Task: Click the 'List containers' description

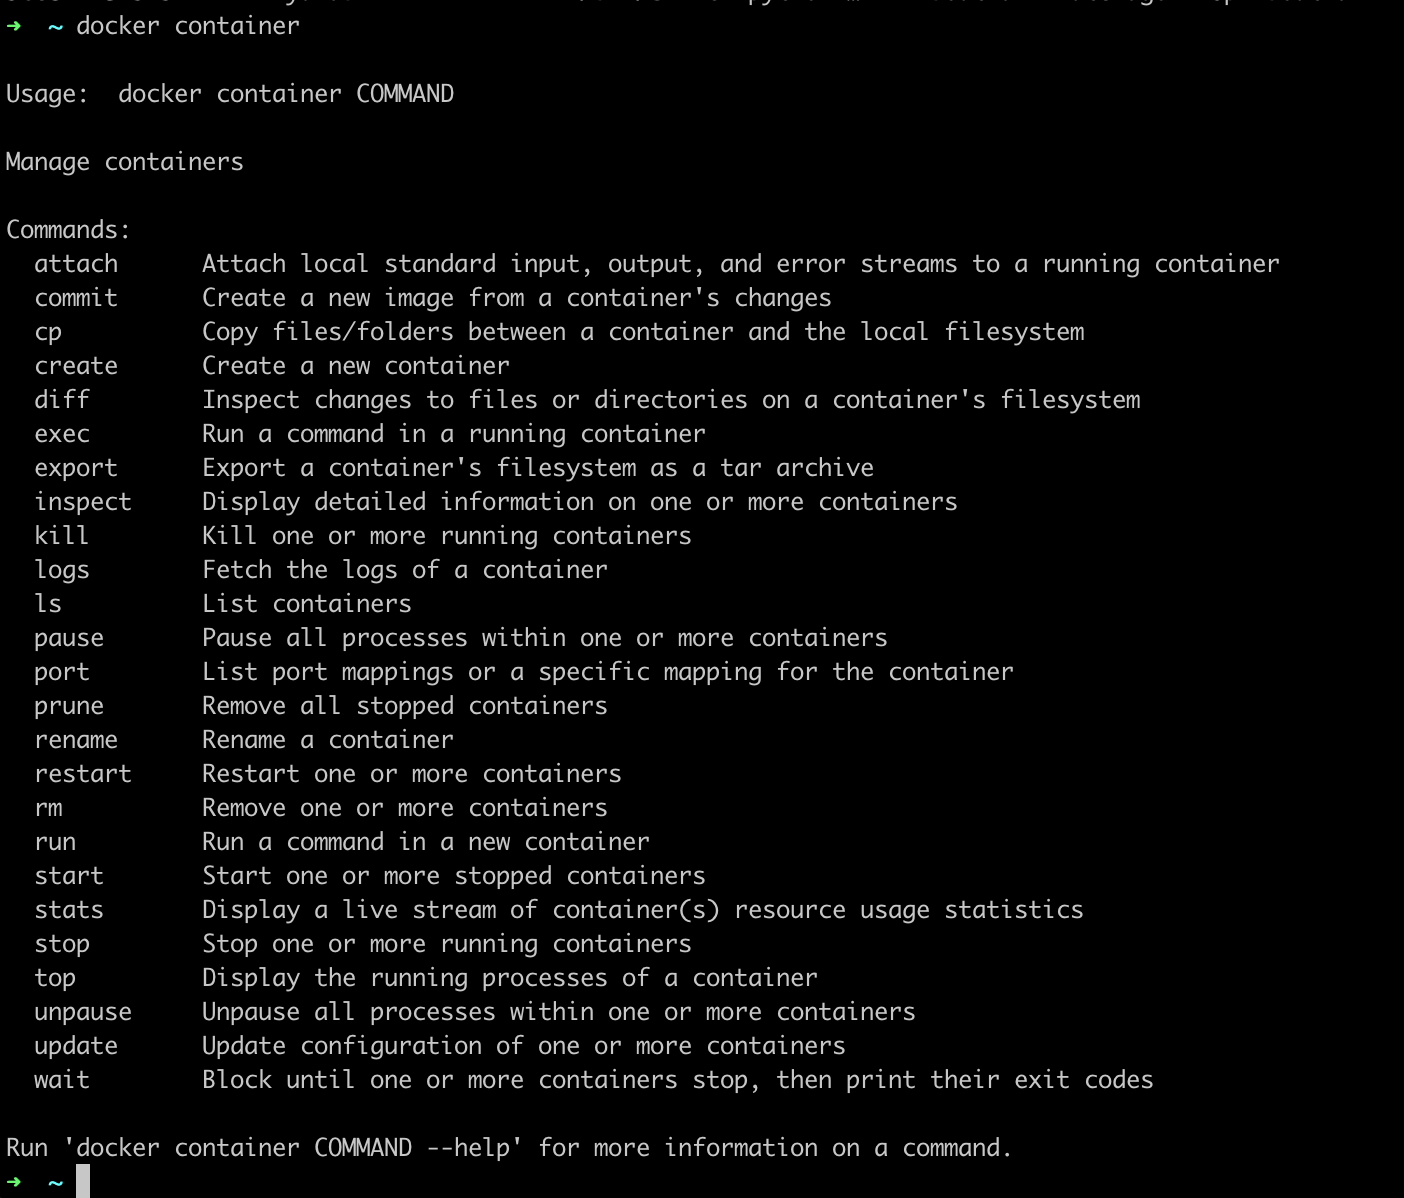Action: coord(307,604)
